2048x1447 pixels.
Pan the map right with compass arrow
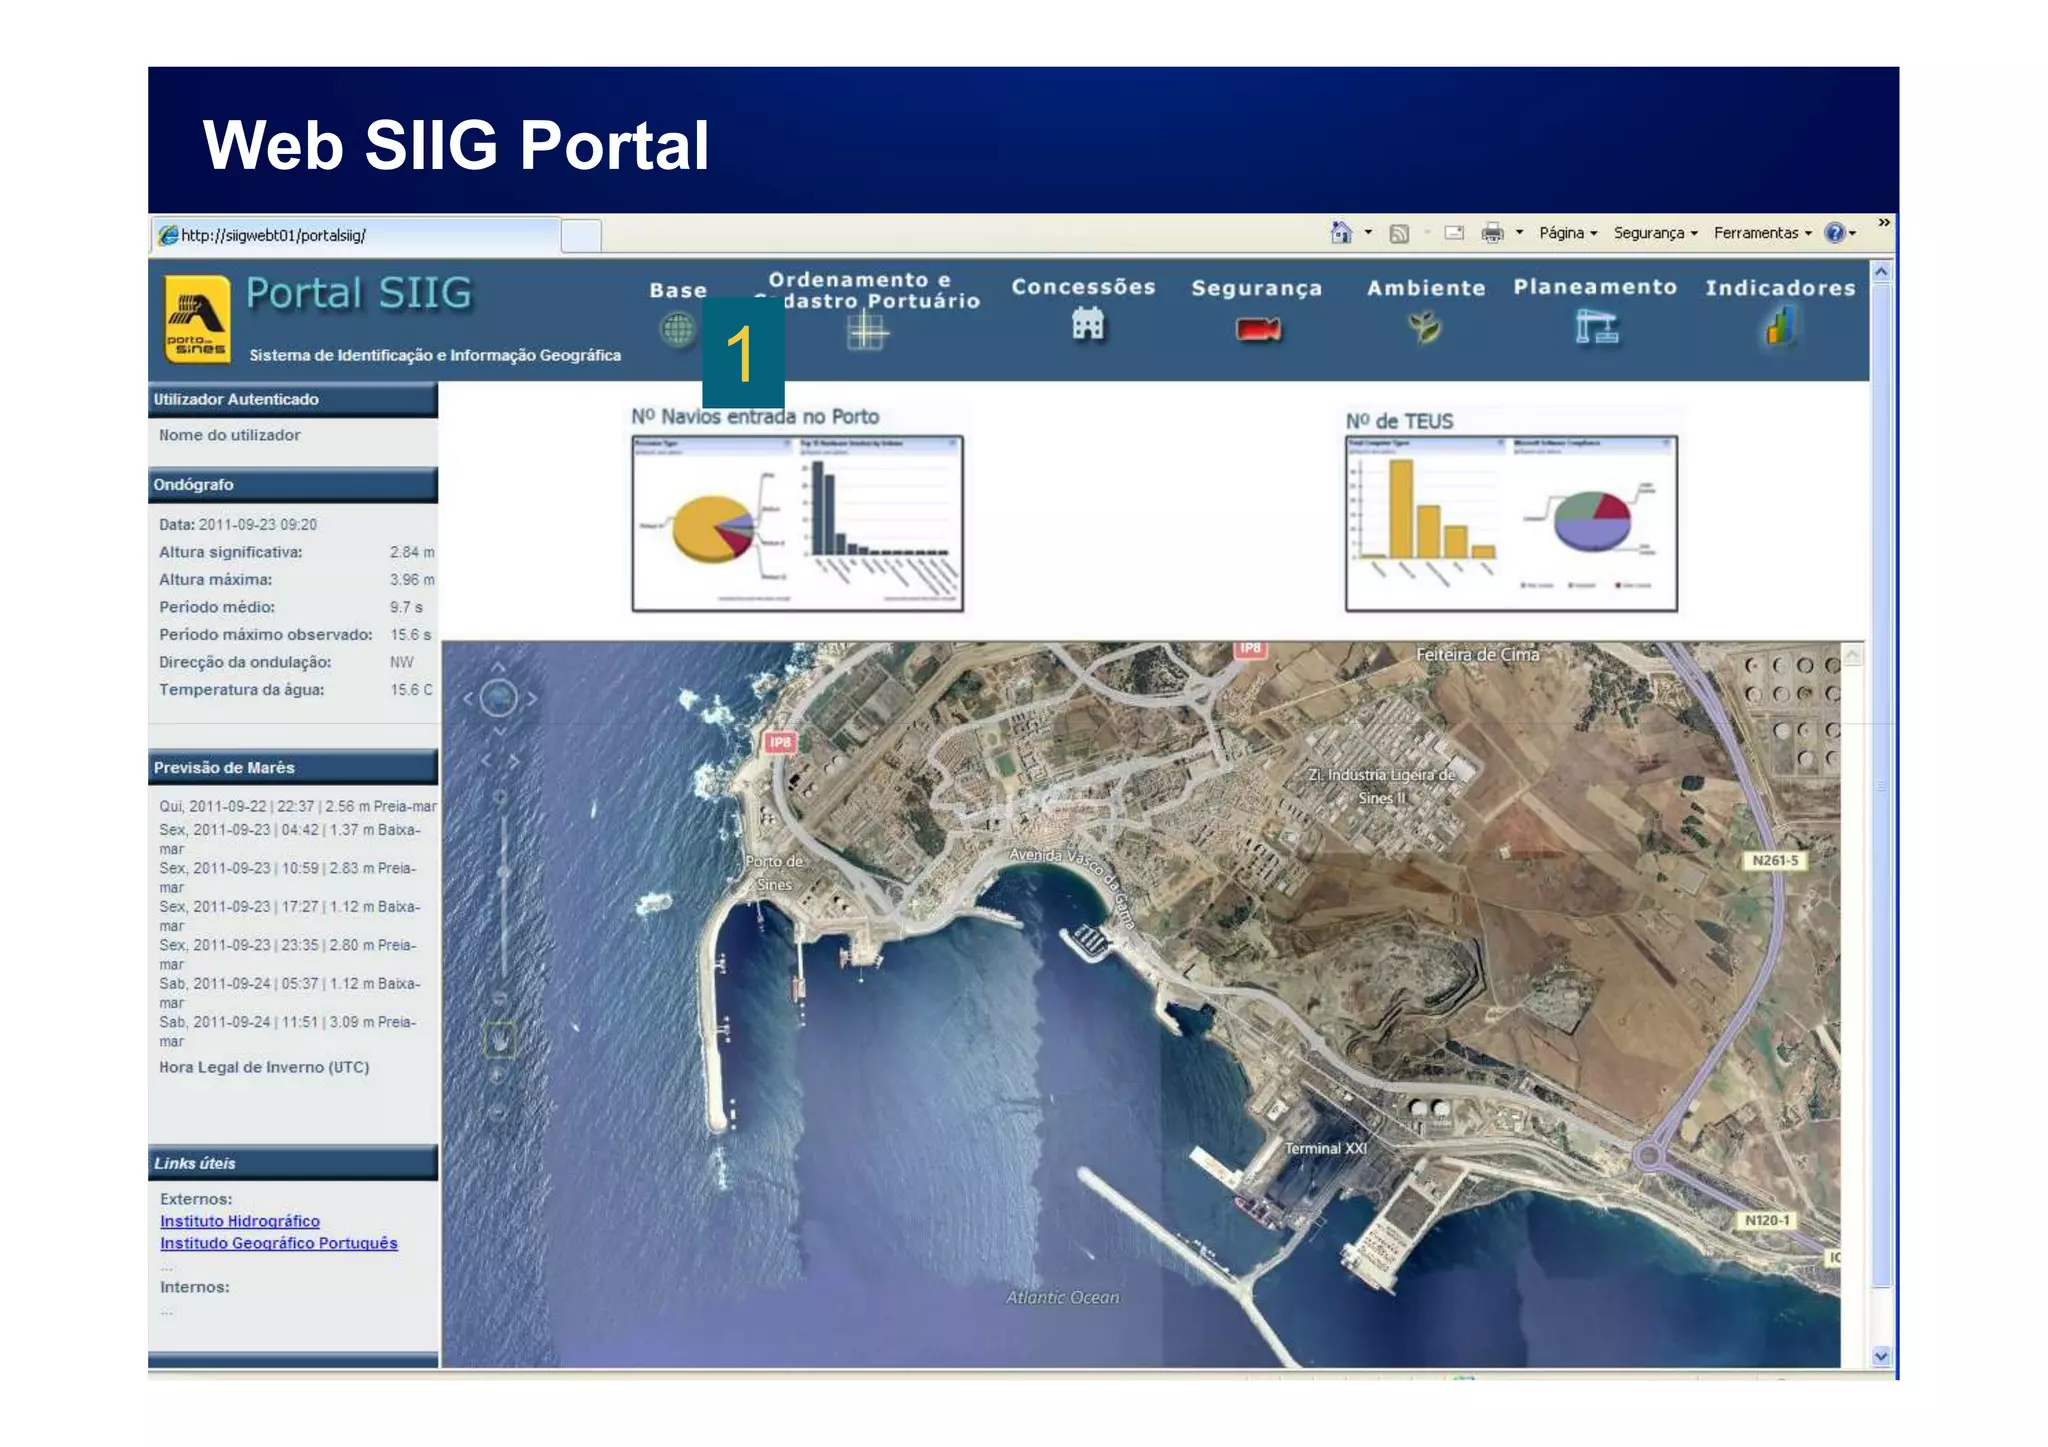[531, 699]
